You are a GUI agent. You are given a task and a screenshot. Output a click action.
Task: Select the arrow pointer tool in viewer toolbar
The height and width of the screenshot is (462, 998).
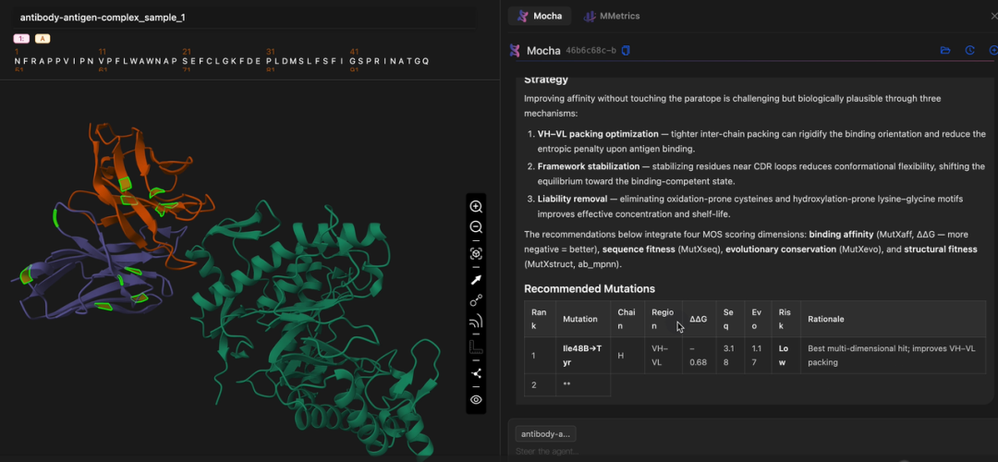click(x=475, y=280)
